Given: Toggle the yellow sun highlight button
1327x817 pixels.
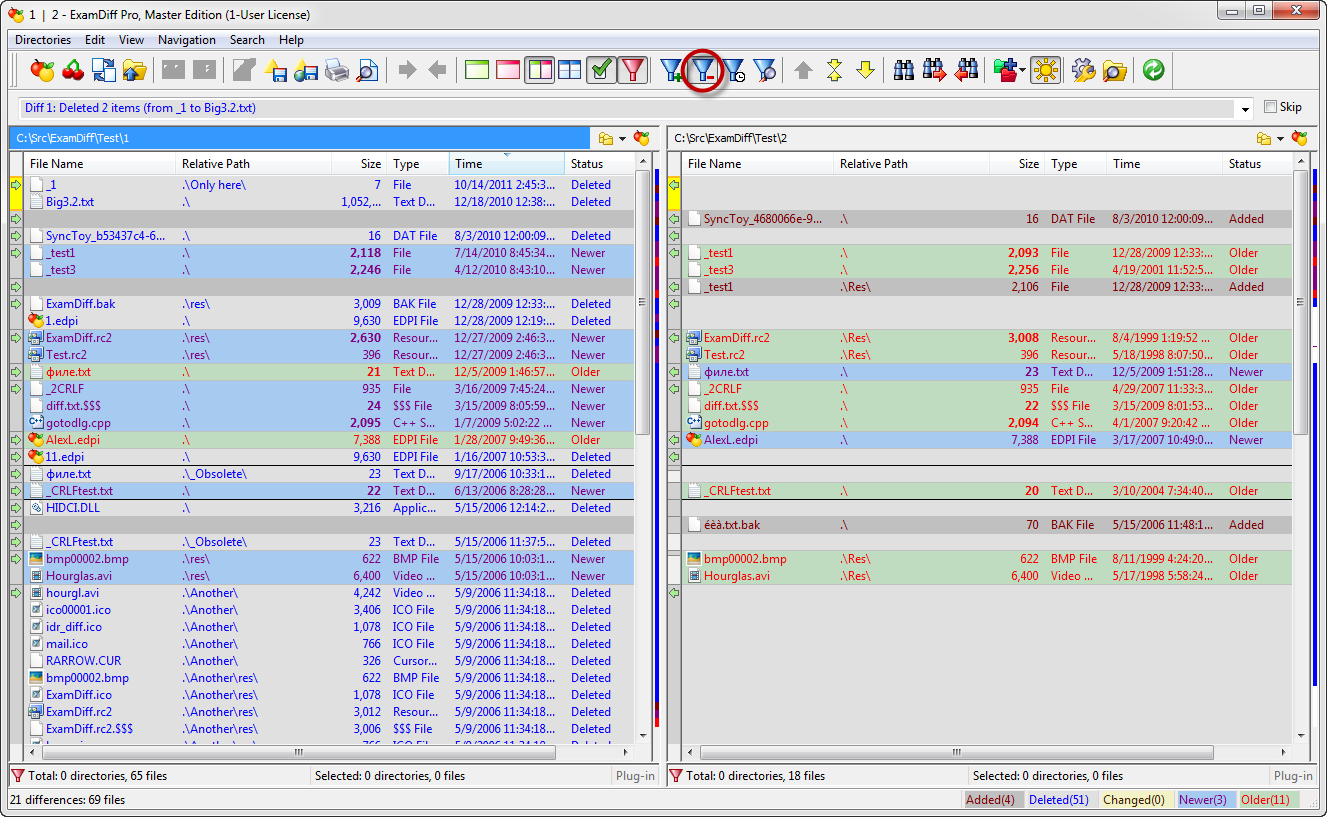Looking at the screenshot, I should coord(1046,70).
